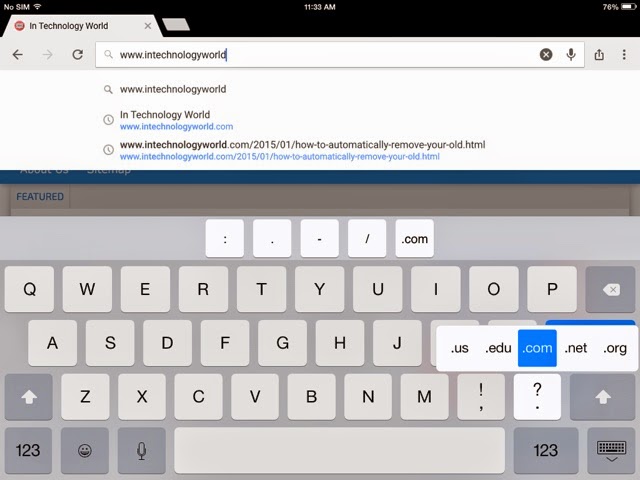Tap the space bar
The image size is (640, 480).
[x=340, y=451]
